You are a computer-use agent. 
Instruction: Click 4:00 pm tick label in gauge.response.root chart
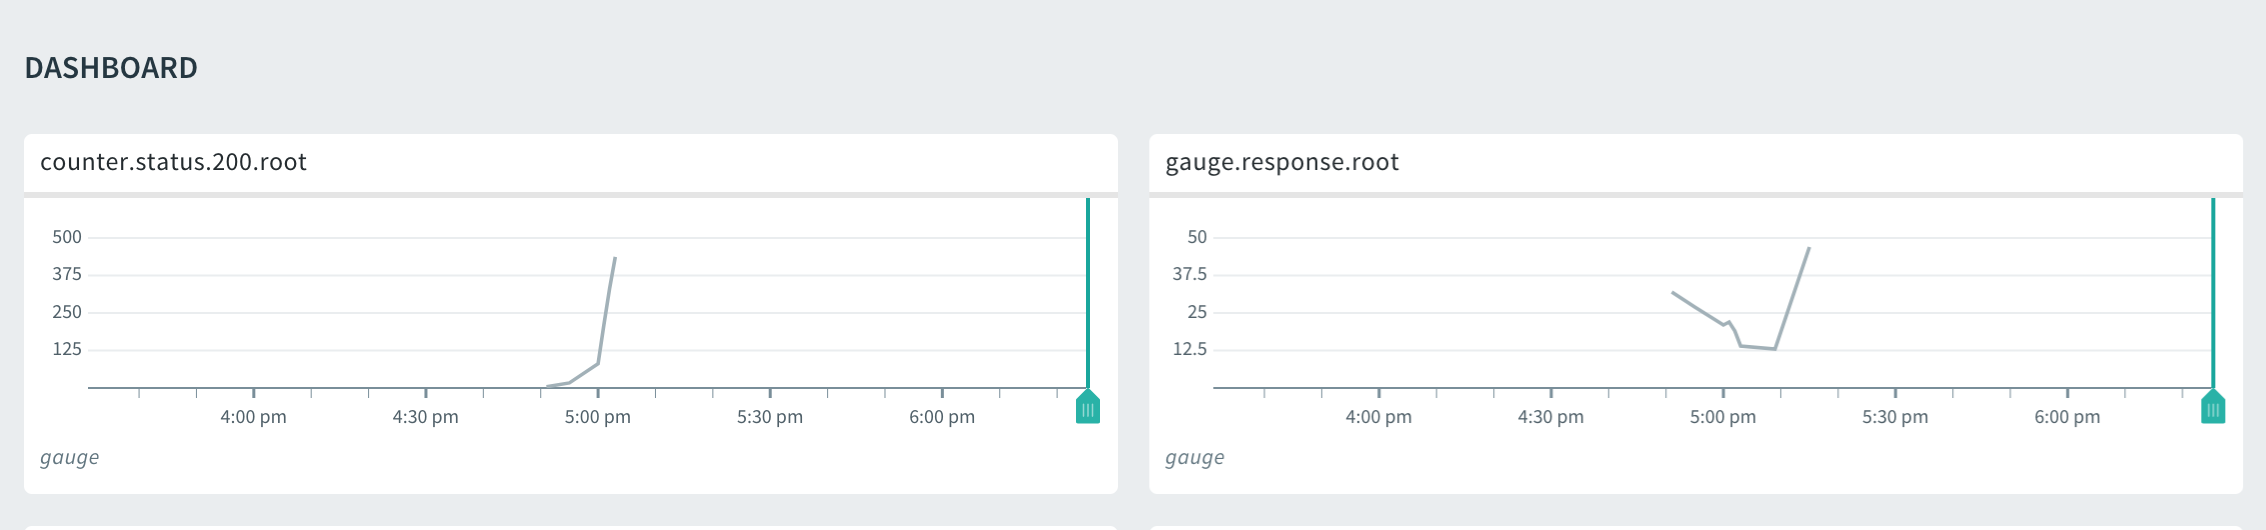1378,417
